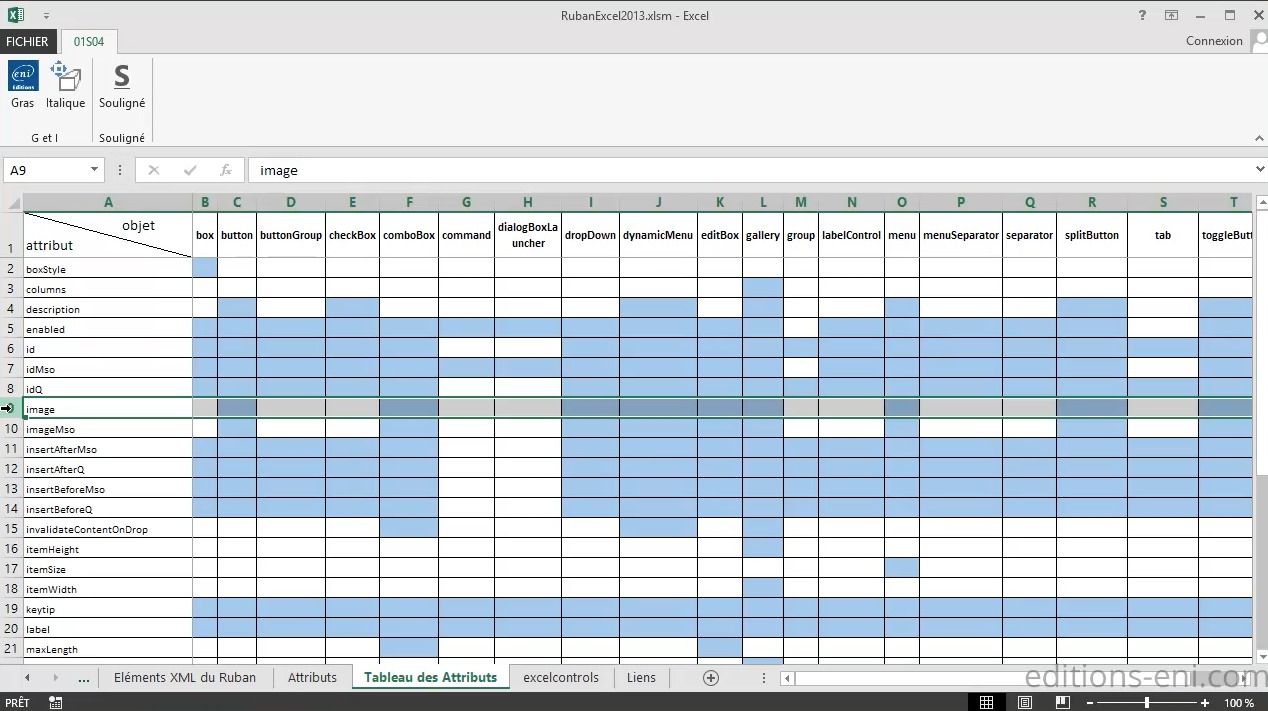Show the previous sheet tab with left arrow
Image resolution: width=1268 pixels, height=711 pixels.
[x=27, y=677]
